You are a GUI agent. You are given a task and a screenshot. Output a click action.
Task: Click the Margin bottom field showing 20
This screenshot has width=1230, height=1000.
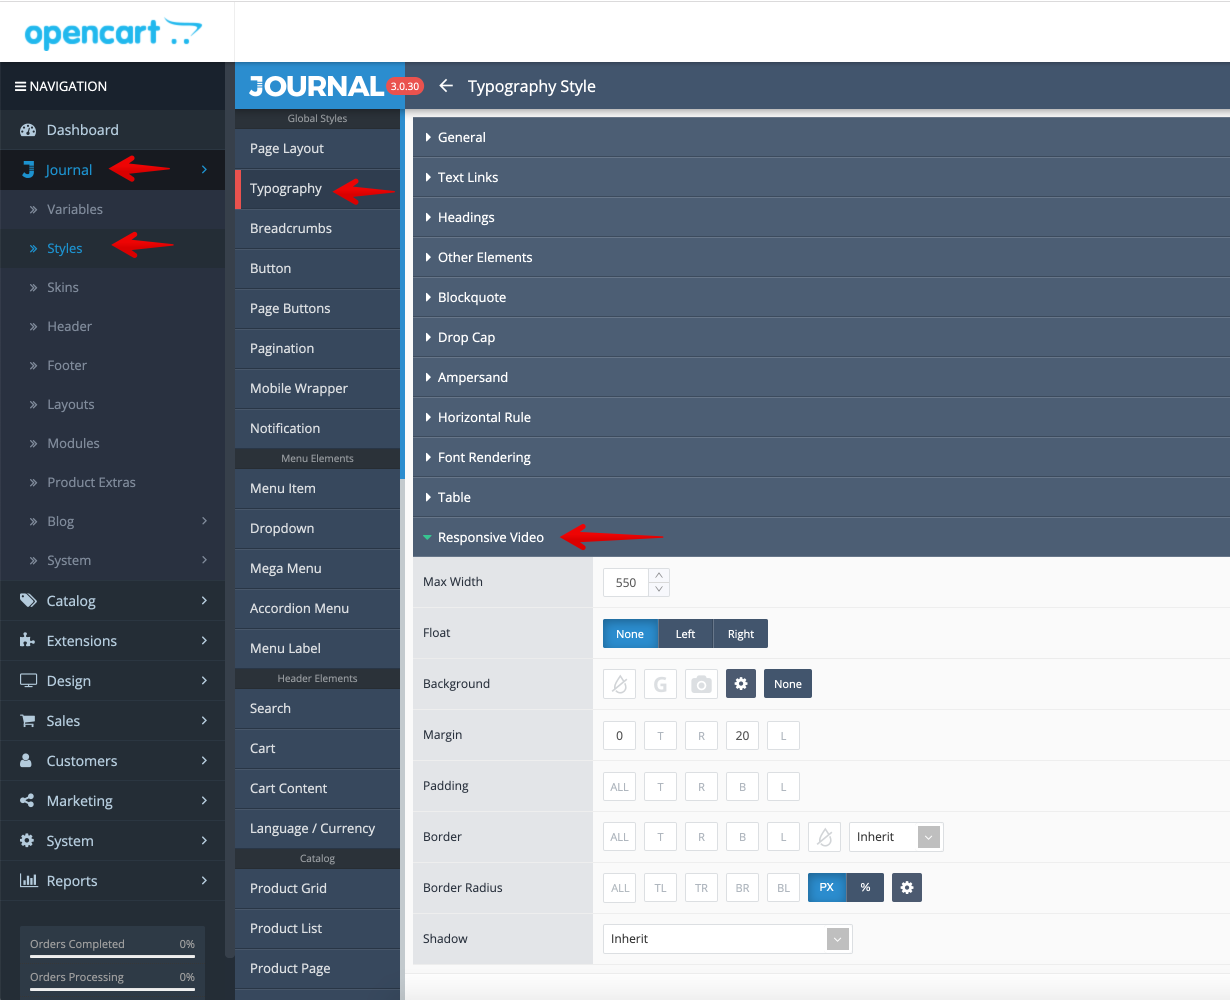pos(742,736)
